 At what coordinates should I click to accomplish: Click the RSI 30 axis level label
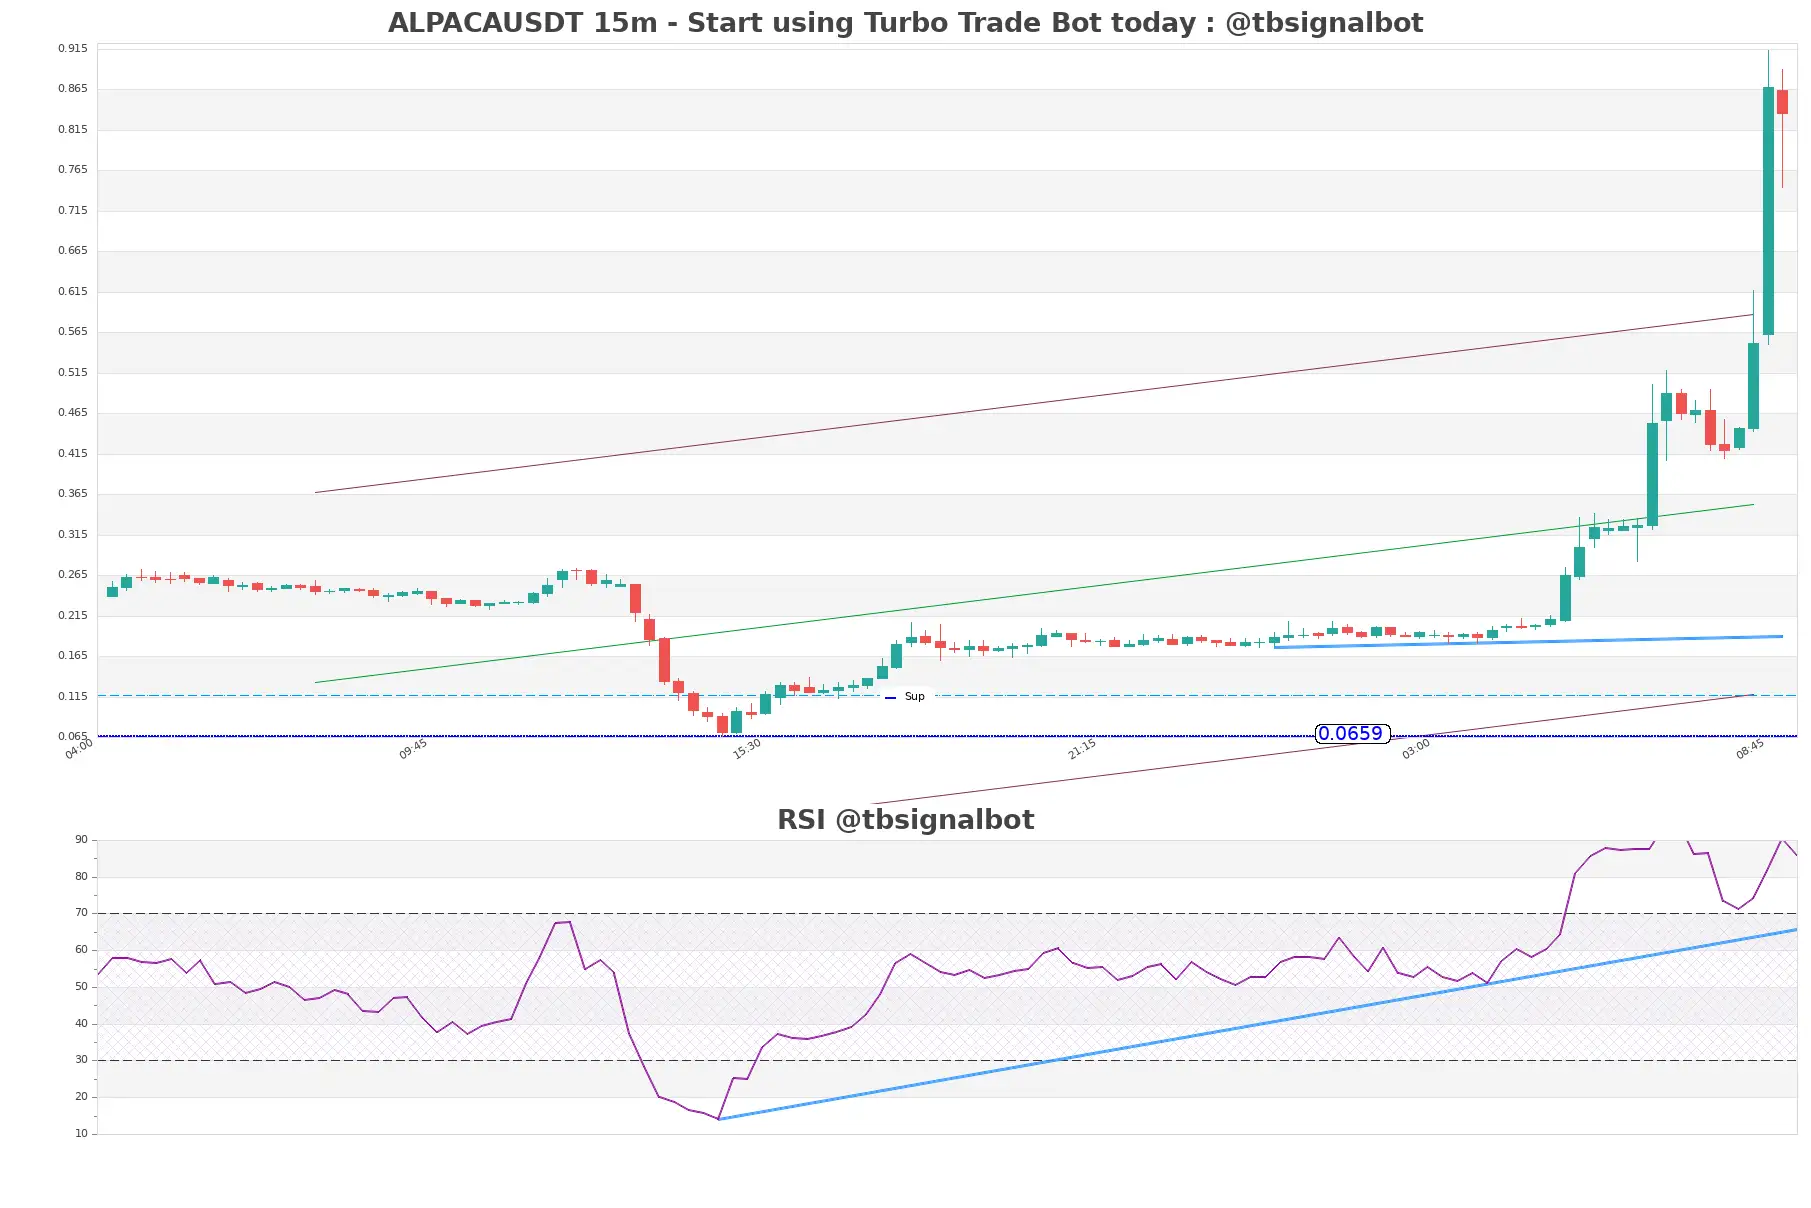click(x=81, y=1060)
